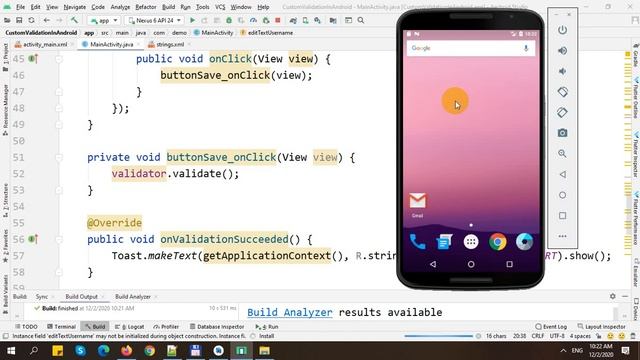Image resolution: width=640 pixels, height=360 pixels.
Task: Open Chrome on emulator dock
Action: click(x=498, y=242)
